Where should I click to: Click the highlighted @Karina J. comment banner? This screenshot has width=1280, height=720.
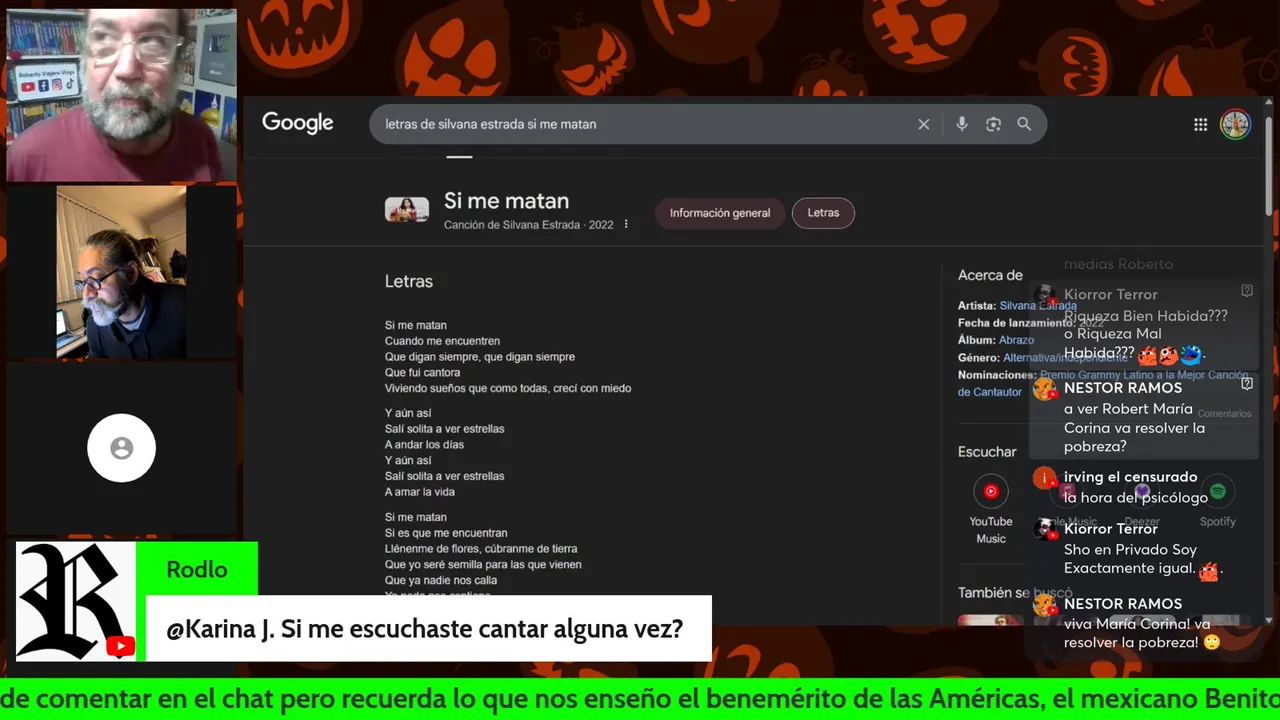[429, 629]
